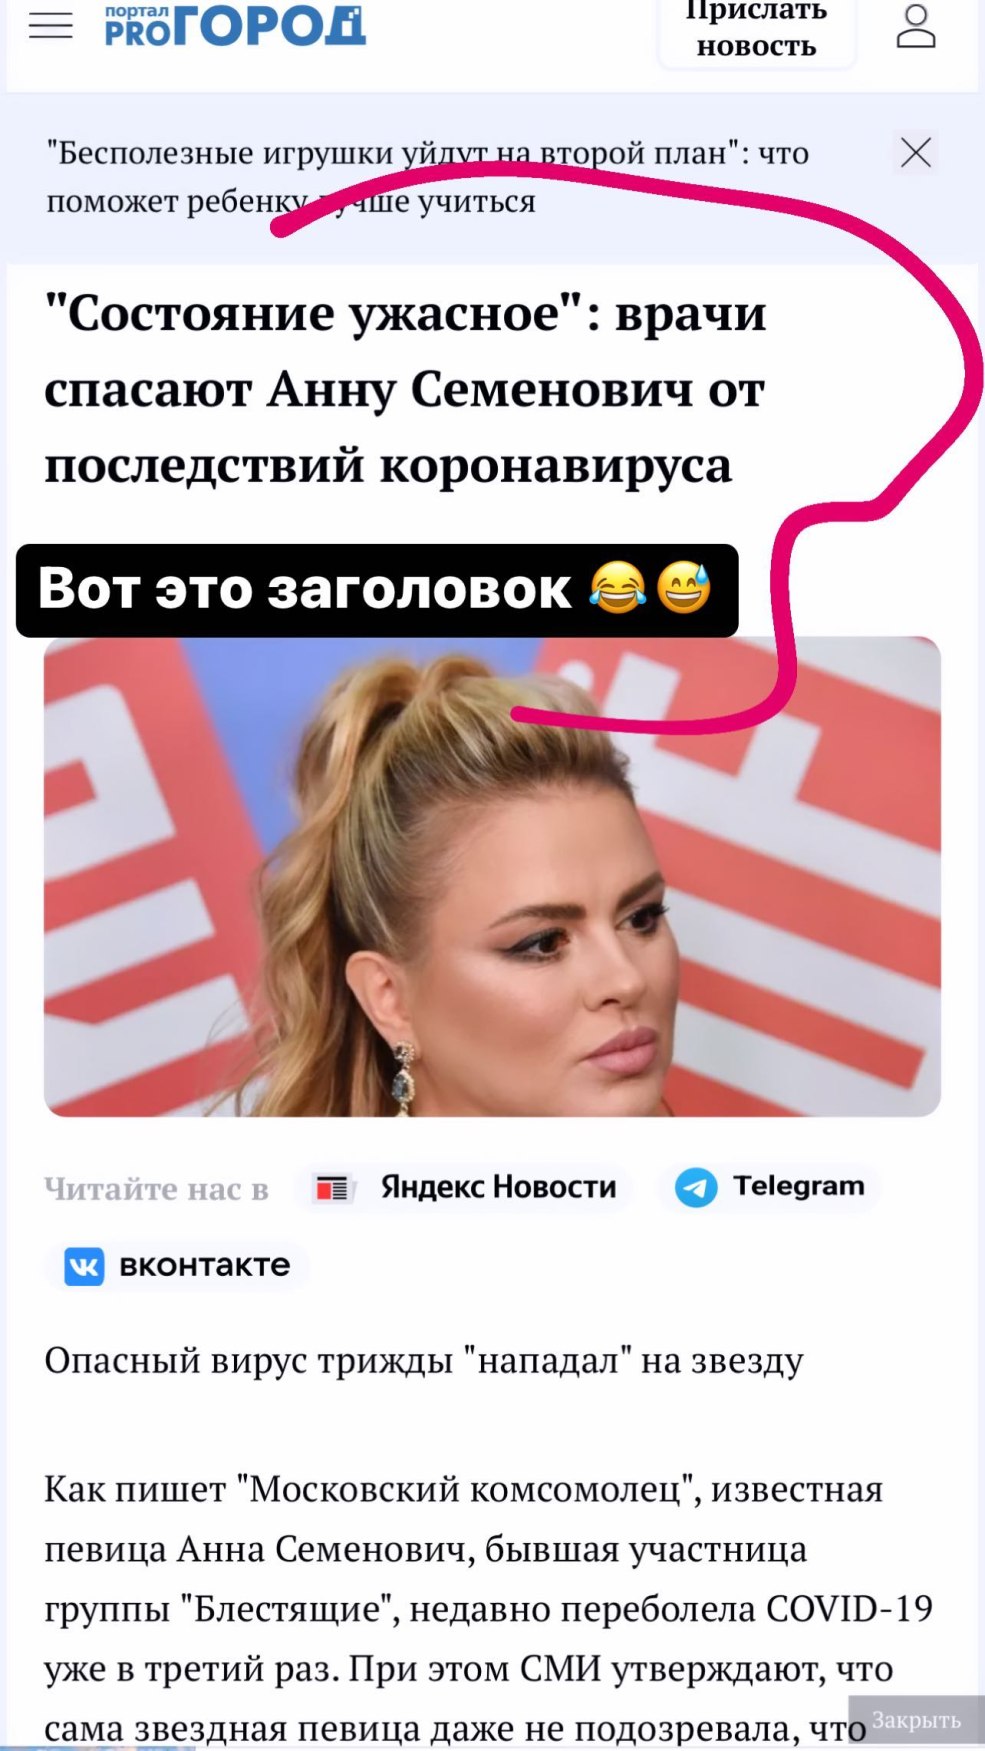Tap the Вот это заголовок text sticker
Screen dimensions: 985x1751
point(377,590)
